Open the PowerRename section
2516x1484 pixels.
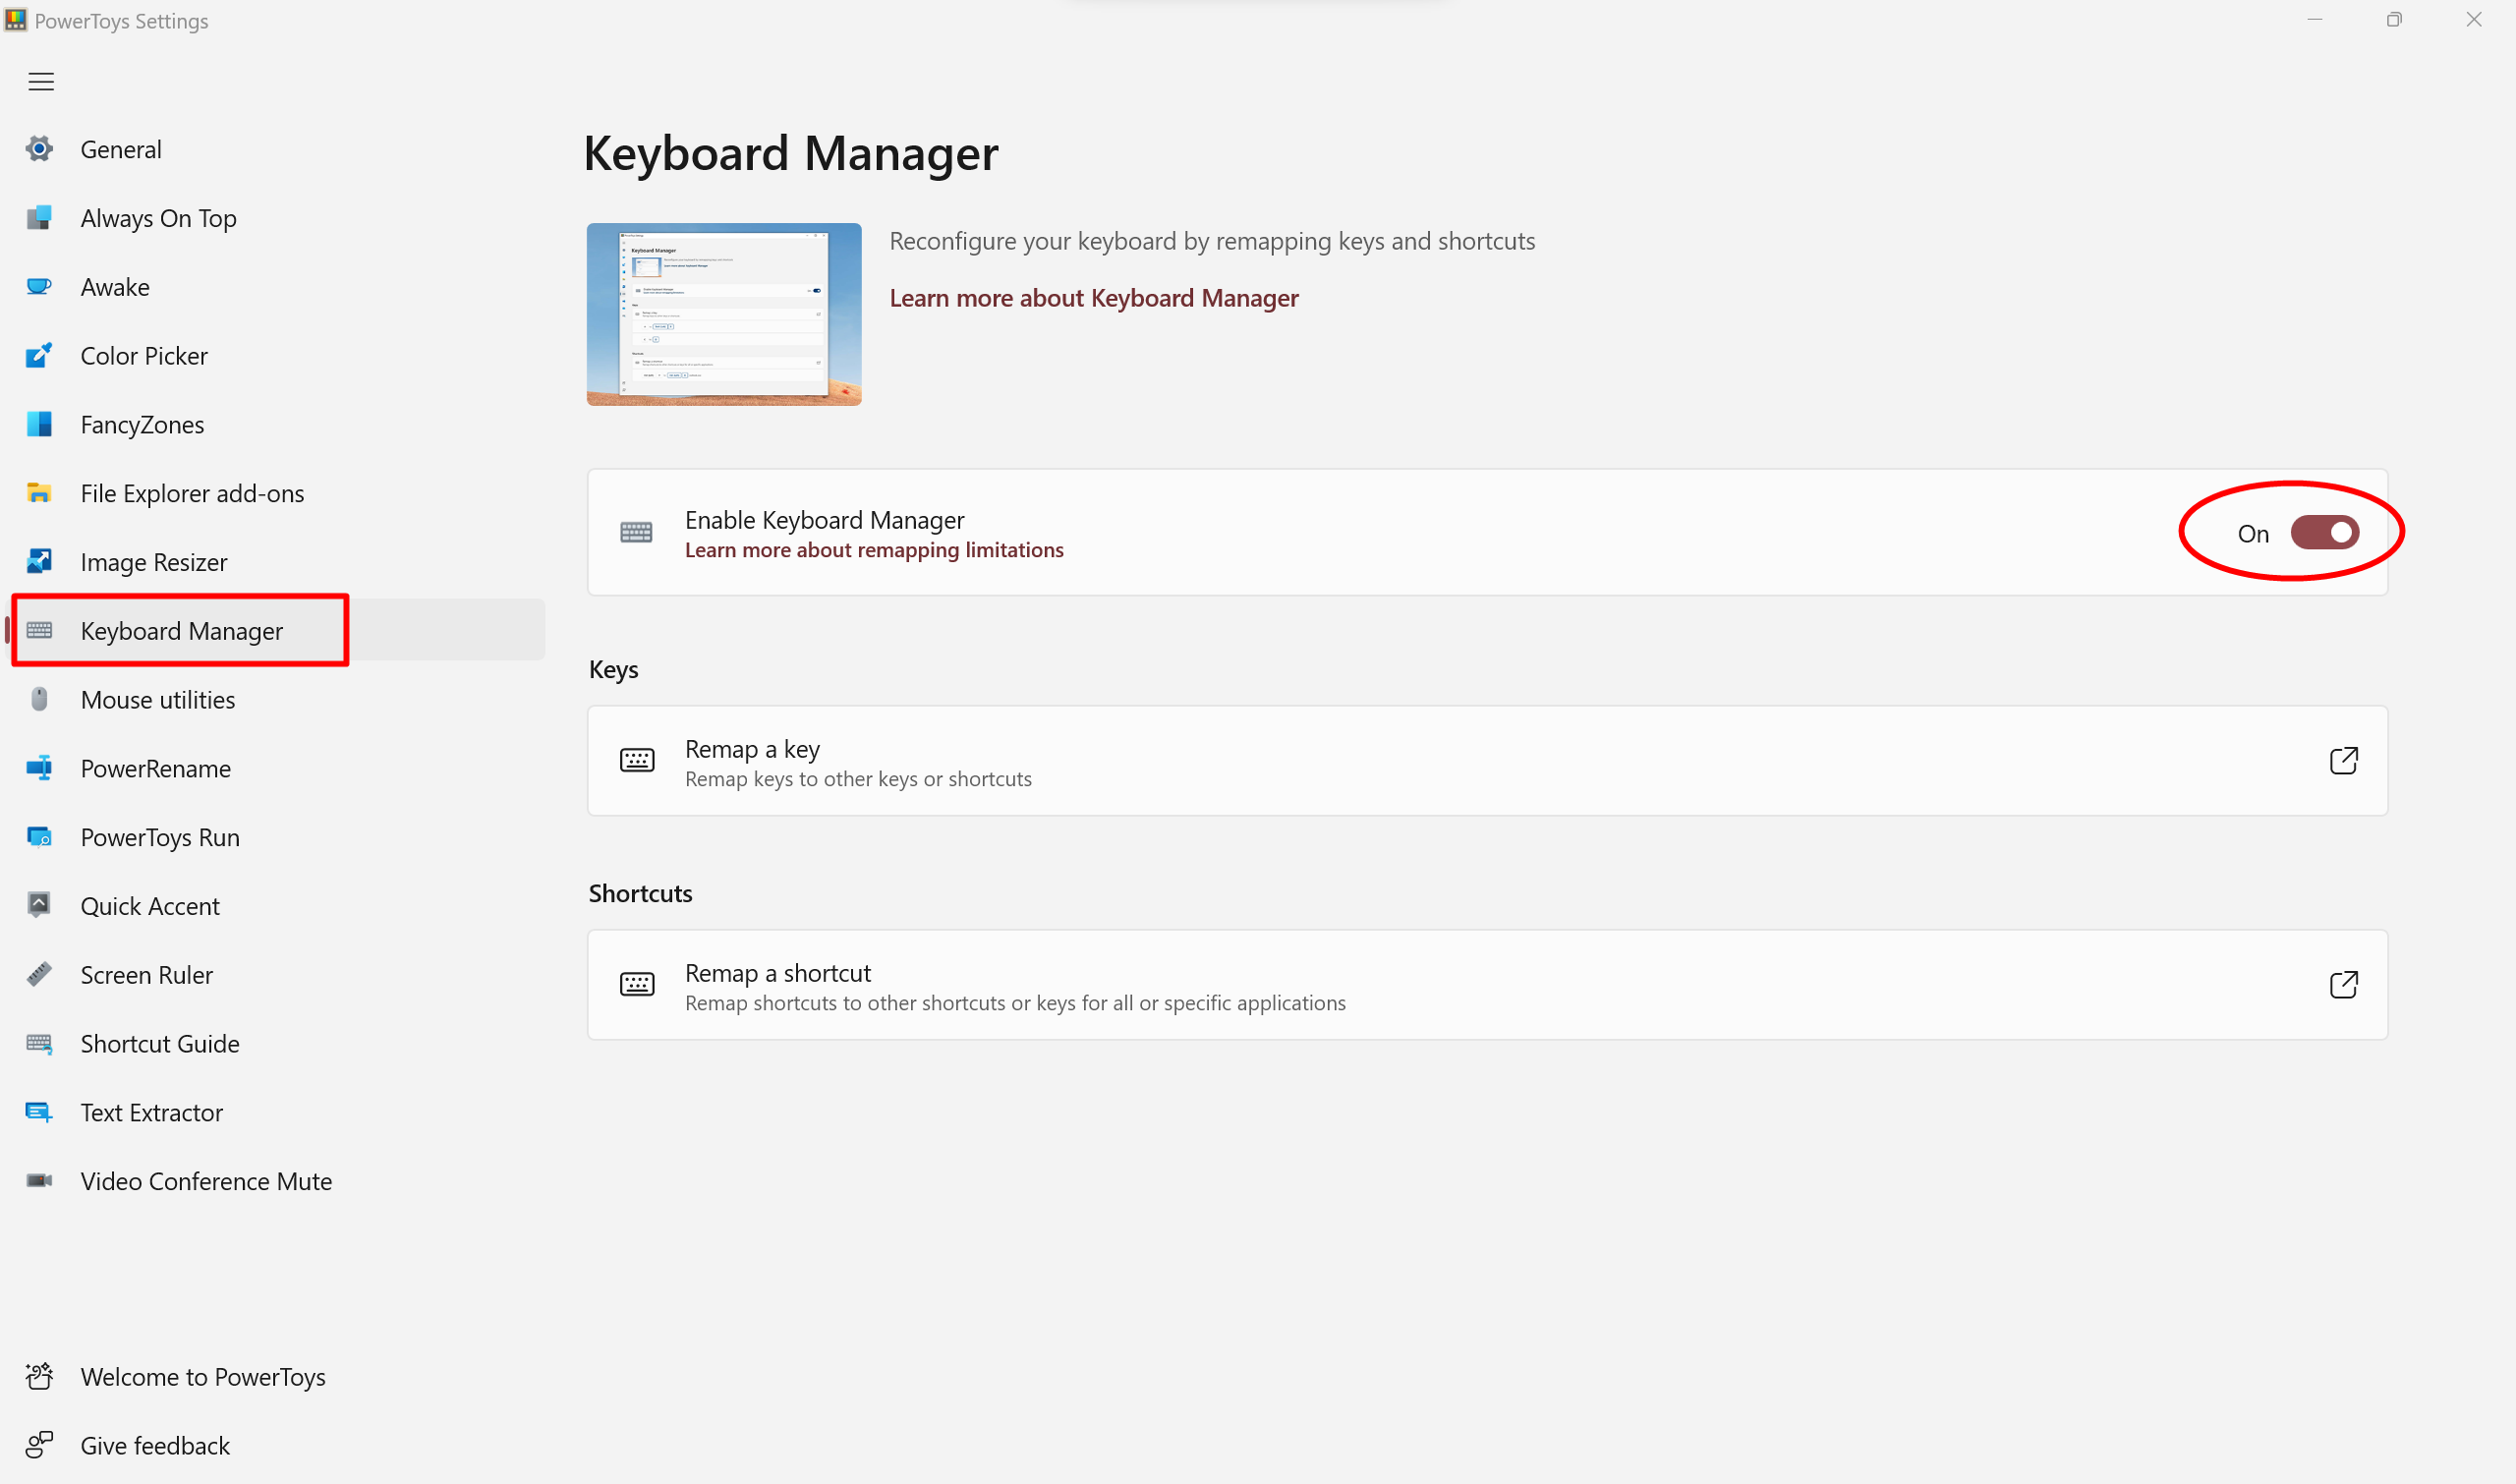click(155, 768)
